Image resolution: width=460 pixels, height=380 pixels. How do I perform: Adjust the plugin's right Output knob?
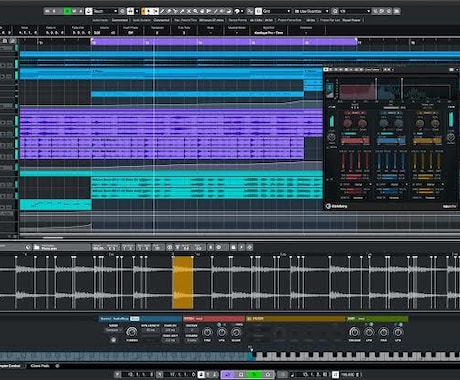(451, 137)
